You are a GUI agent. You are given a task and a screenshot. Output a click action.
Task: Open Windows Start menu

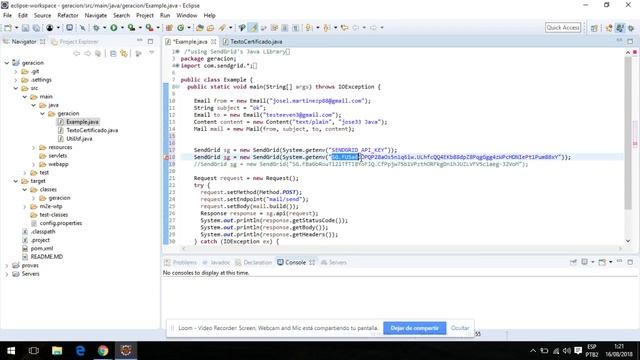11,351
